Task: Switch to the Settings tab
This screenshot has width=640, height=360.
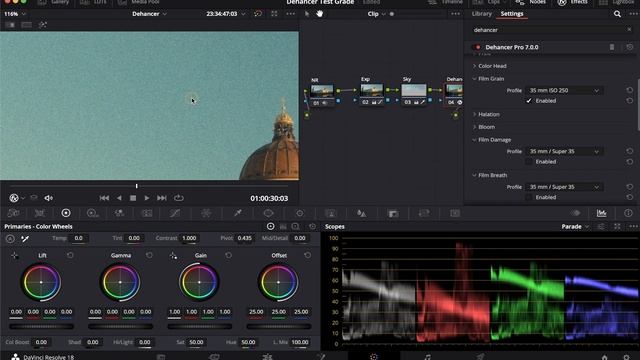Action: pos(512,13)
